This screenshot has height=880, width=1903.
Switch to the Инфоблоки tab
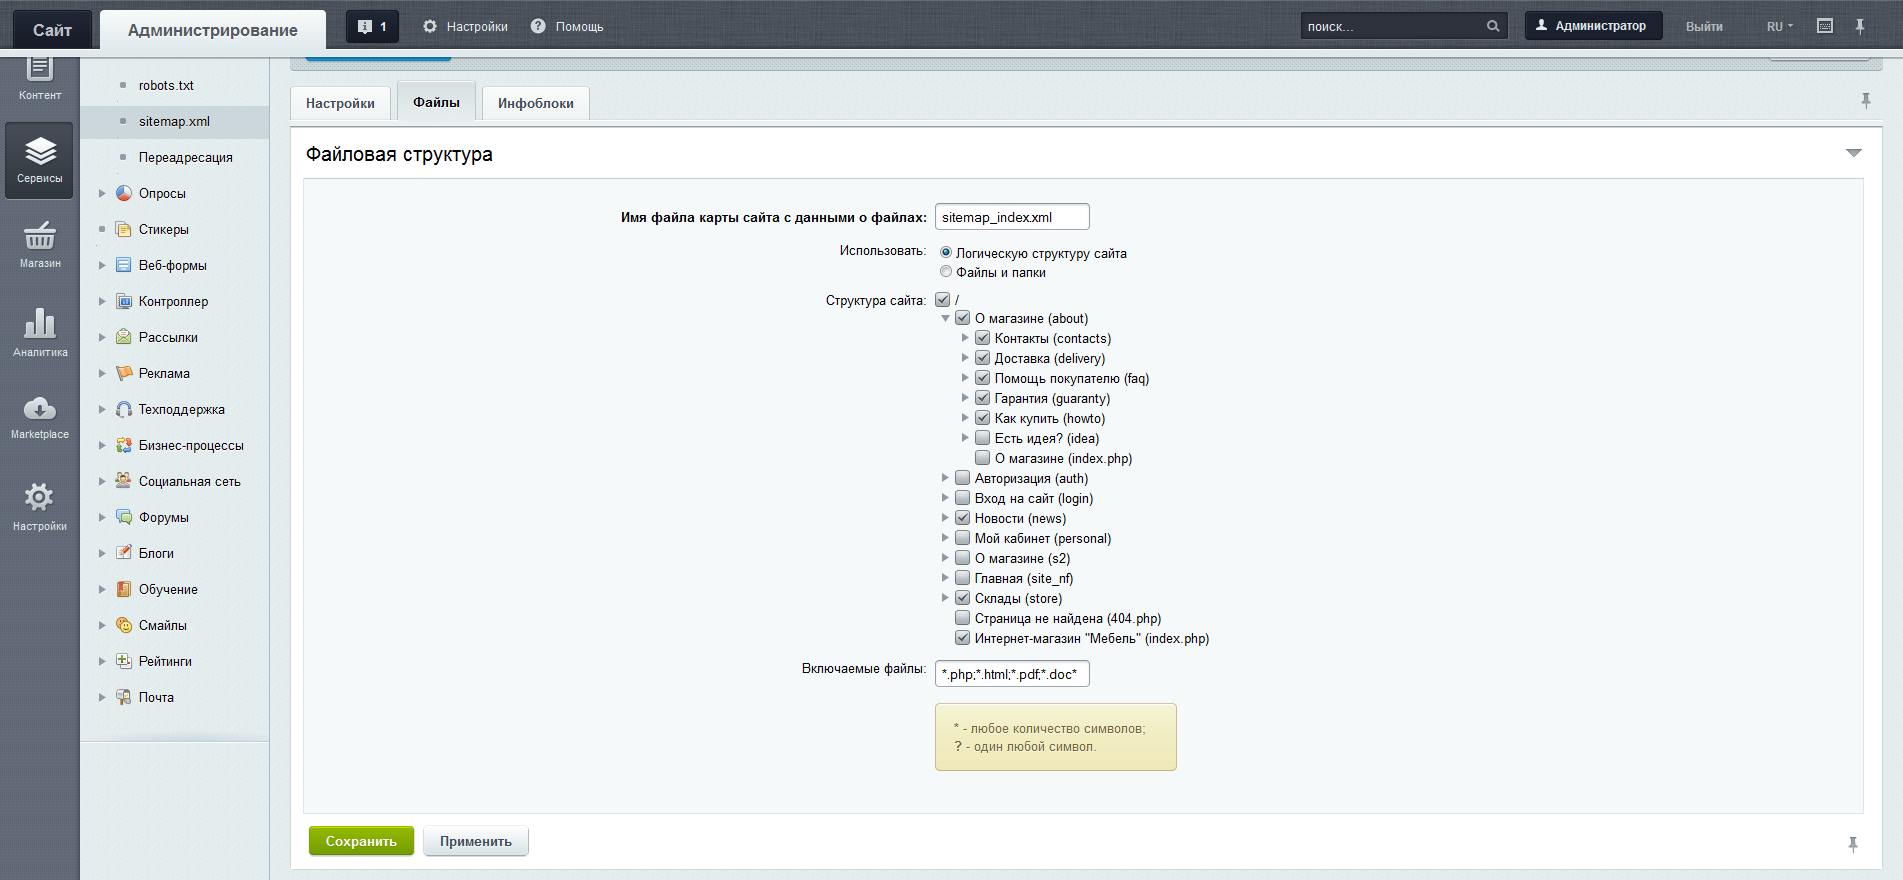click(536, 103)
